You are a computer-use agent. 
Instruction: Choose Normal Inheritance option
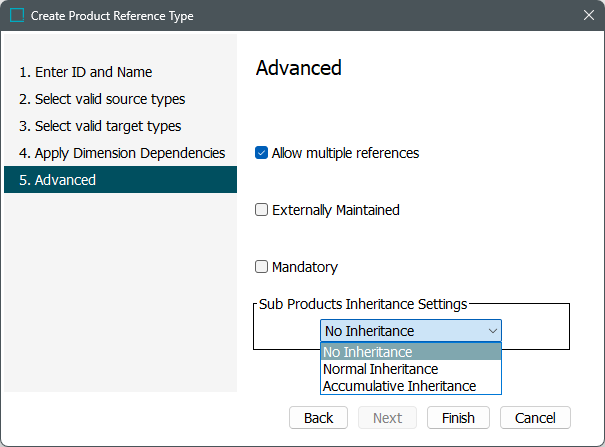click(411, 369)
